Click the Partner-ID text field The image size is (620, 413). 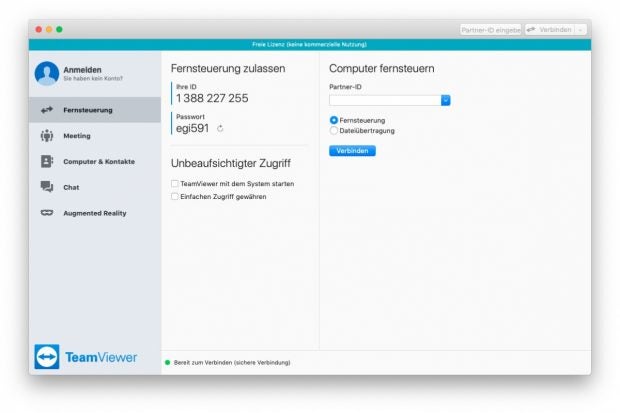point(384,100)
